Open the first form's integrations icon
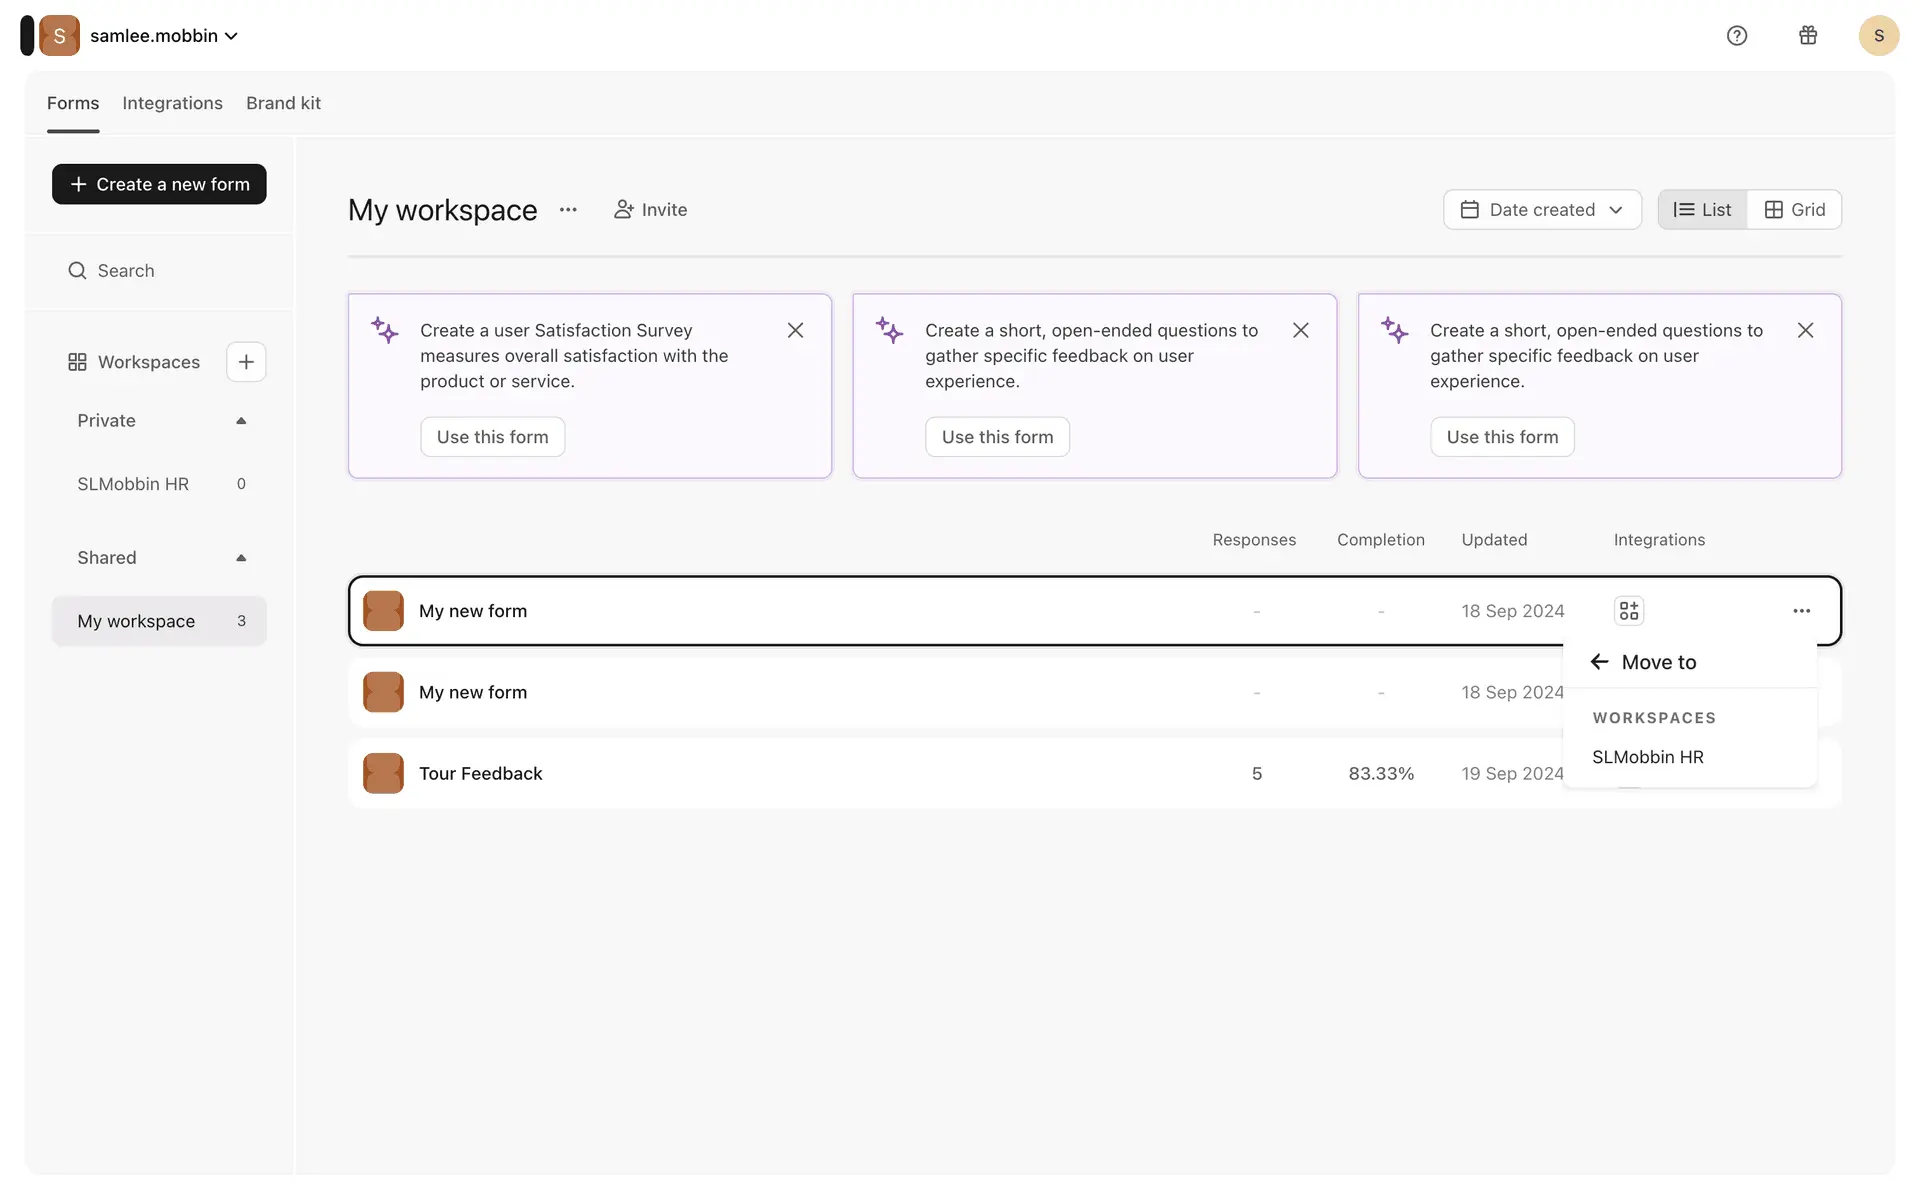The width and height of the screenshot is (1920, 1200). pyautogui.click(x=1629, y=611)
